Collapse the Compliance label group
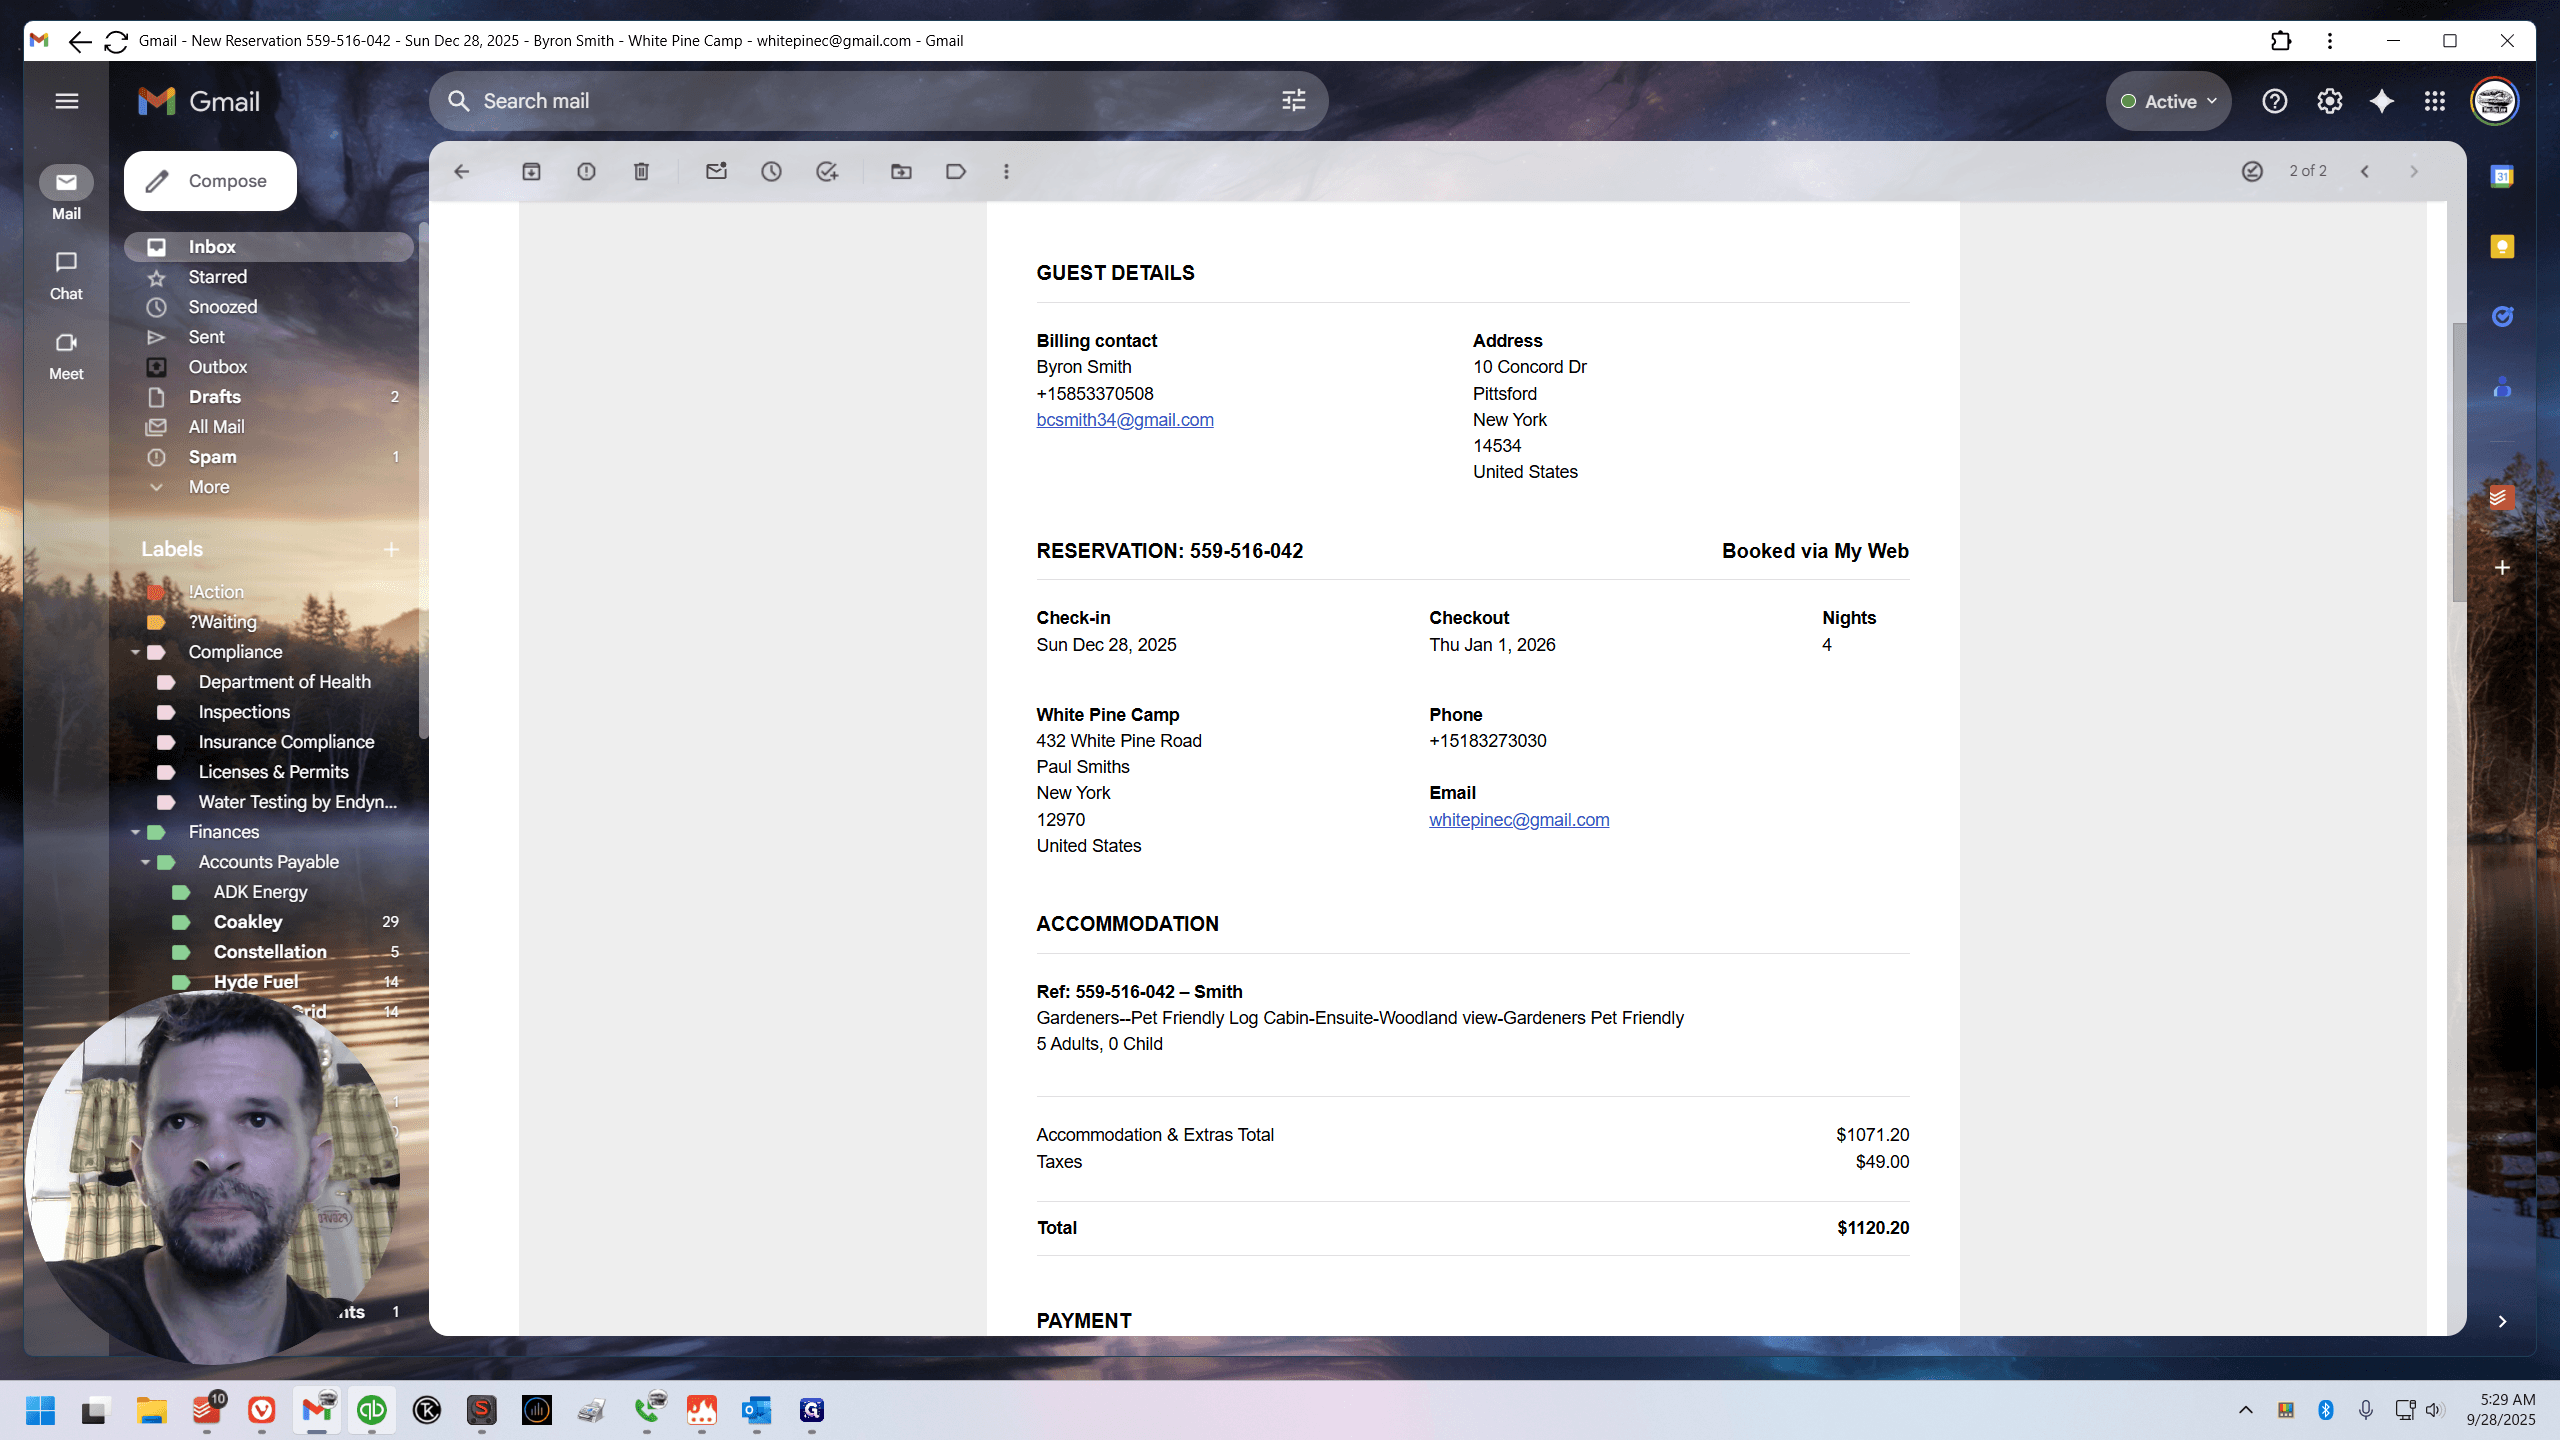Viewport: 2560px width, 1440px height. click(x=135, y=652)
